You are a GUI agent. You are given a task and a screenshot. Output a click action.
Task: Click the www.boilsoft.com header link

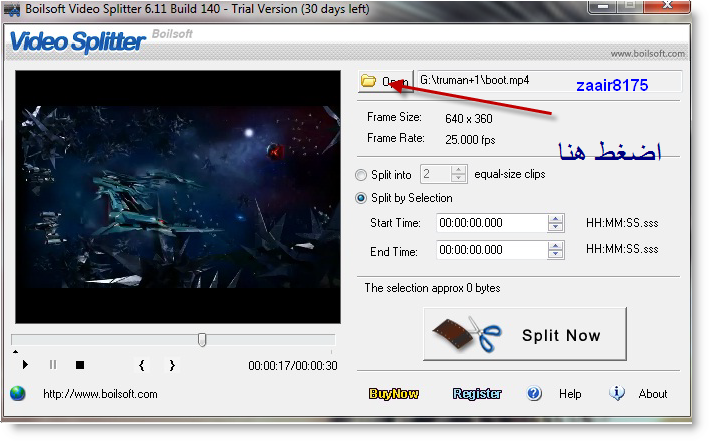[x=648, y=53]
